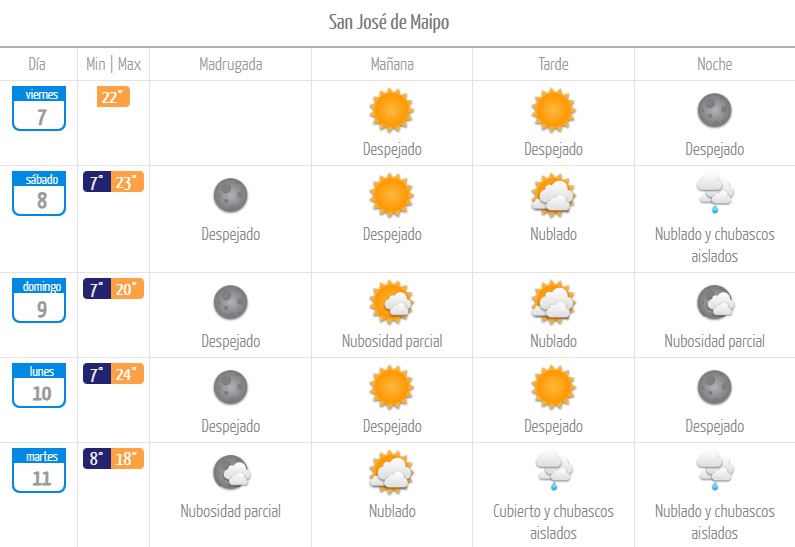Click the rain icon for Tuesday afternoon
Image resolution: width=795 pixels, height=547 pixels.
[553, 470]
